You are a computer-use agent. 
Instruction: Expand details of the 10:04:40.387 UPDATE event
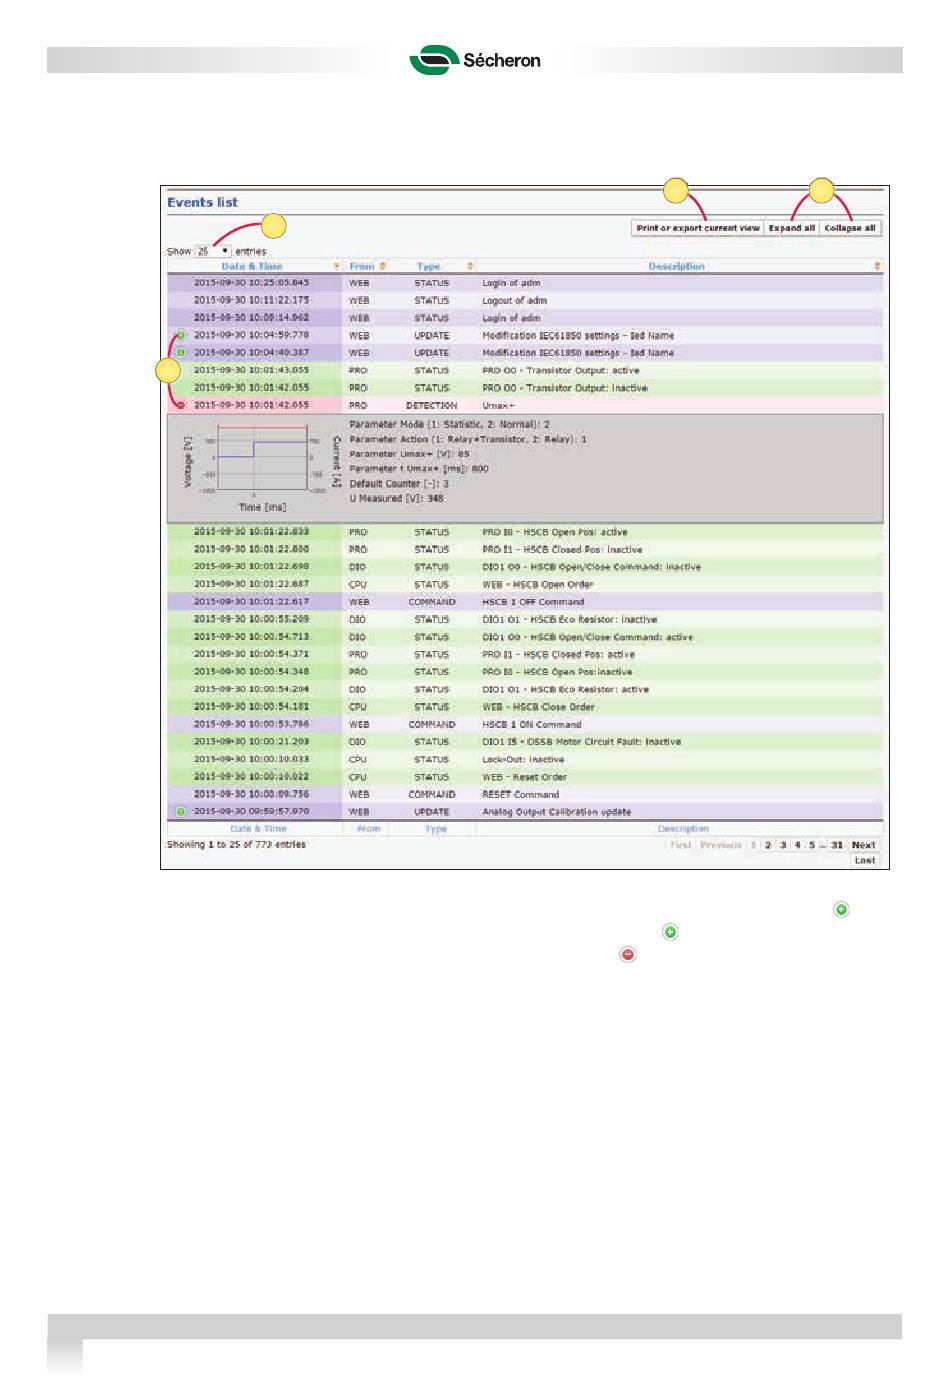tap(181, 353)
